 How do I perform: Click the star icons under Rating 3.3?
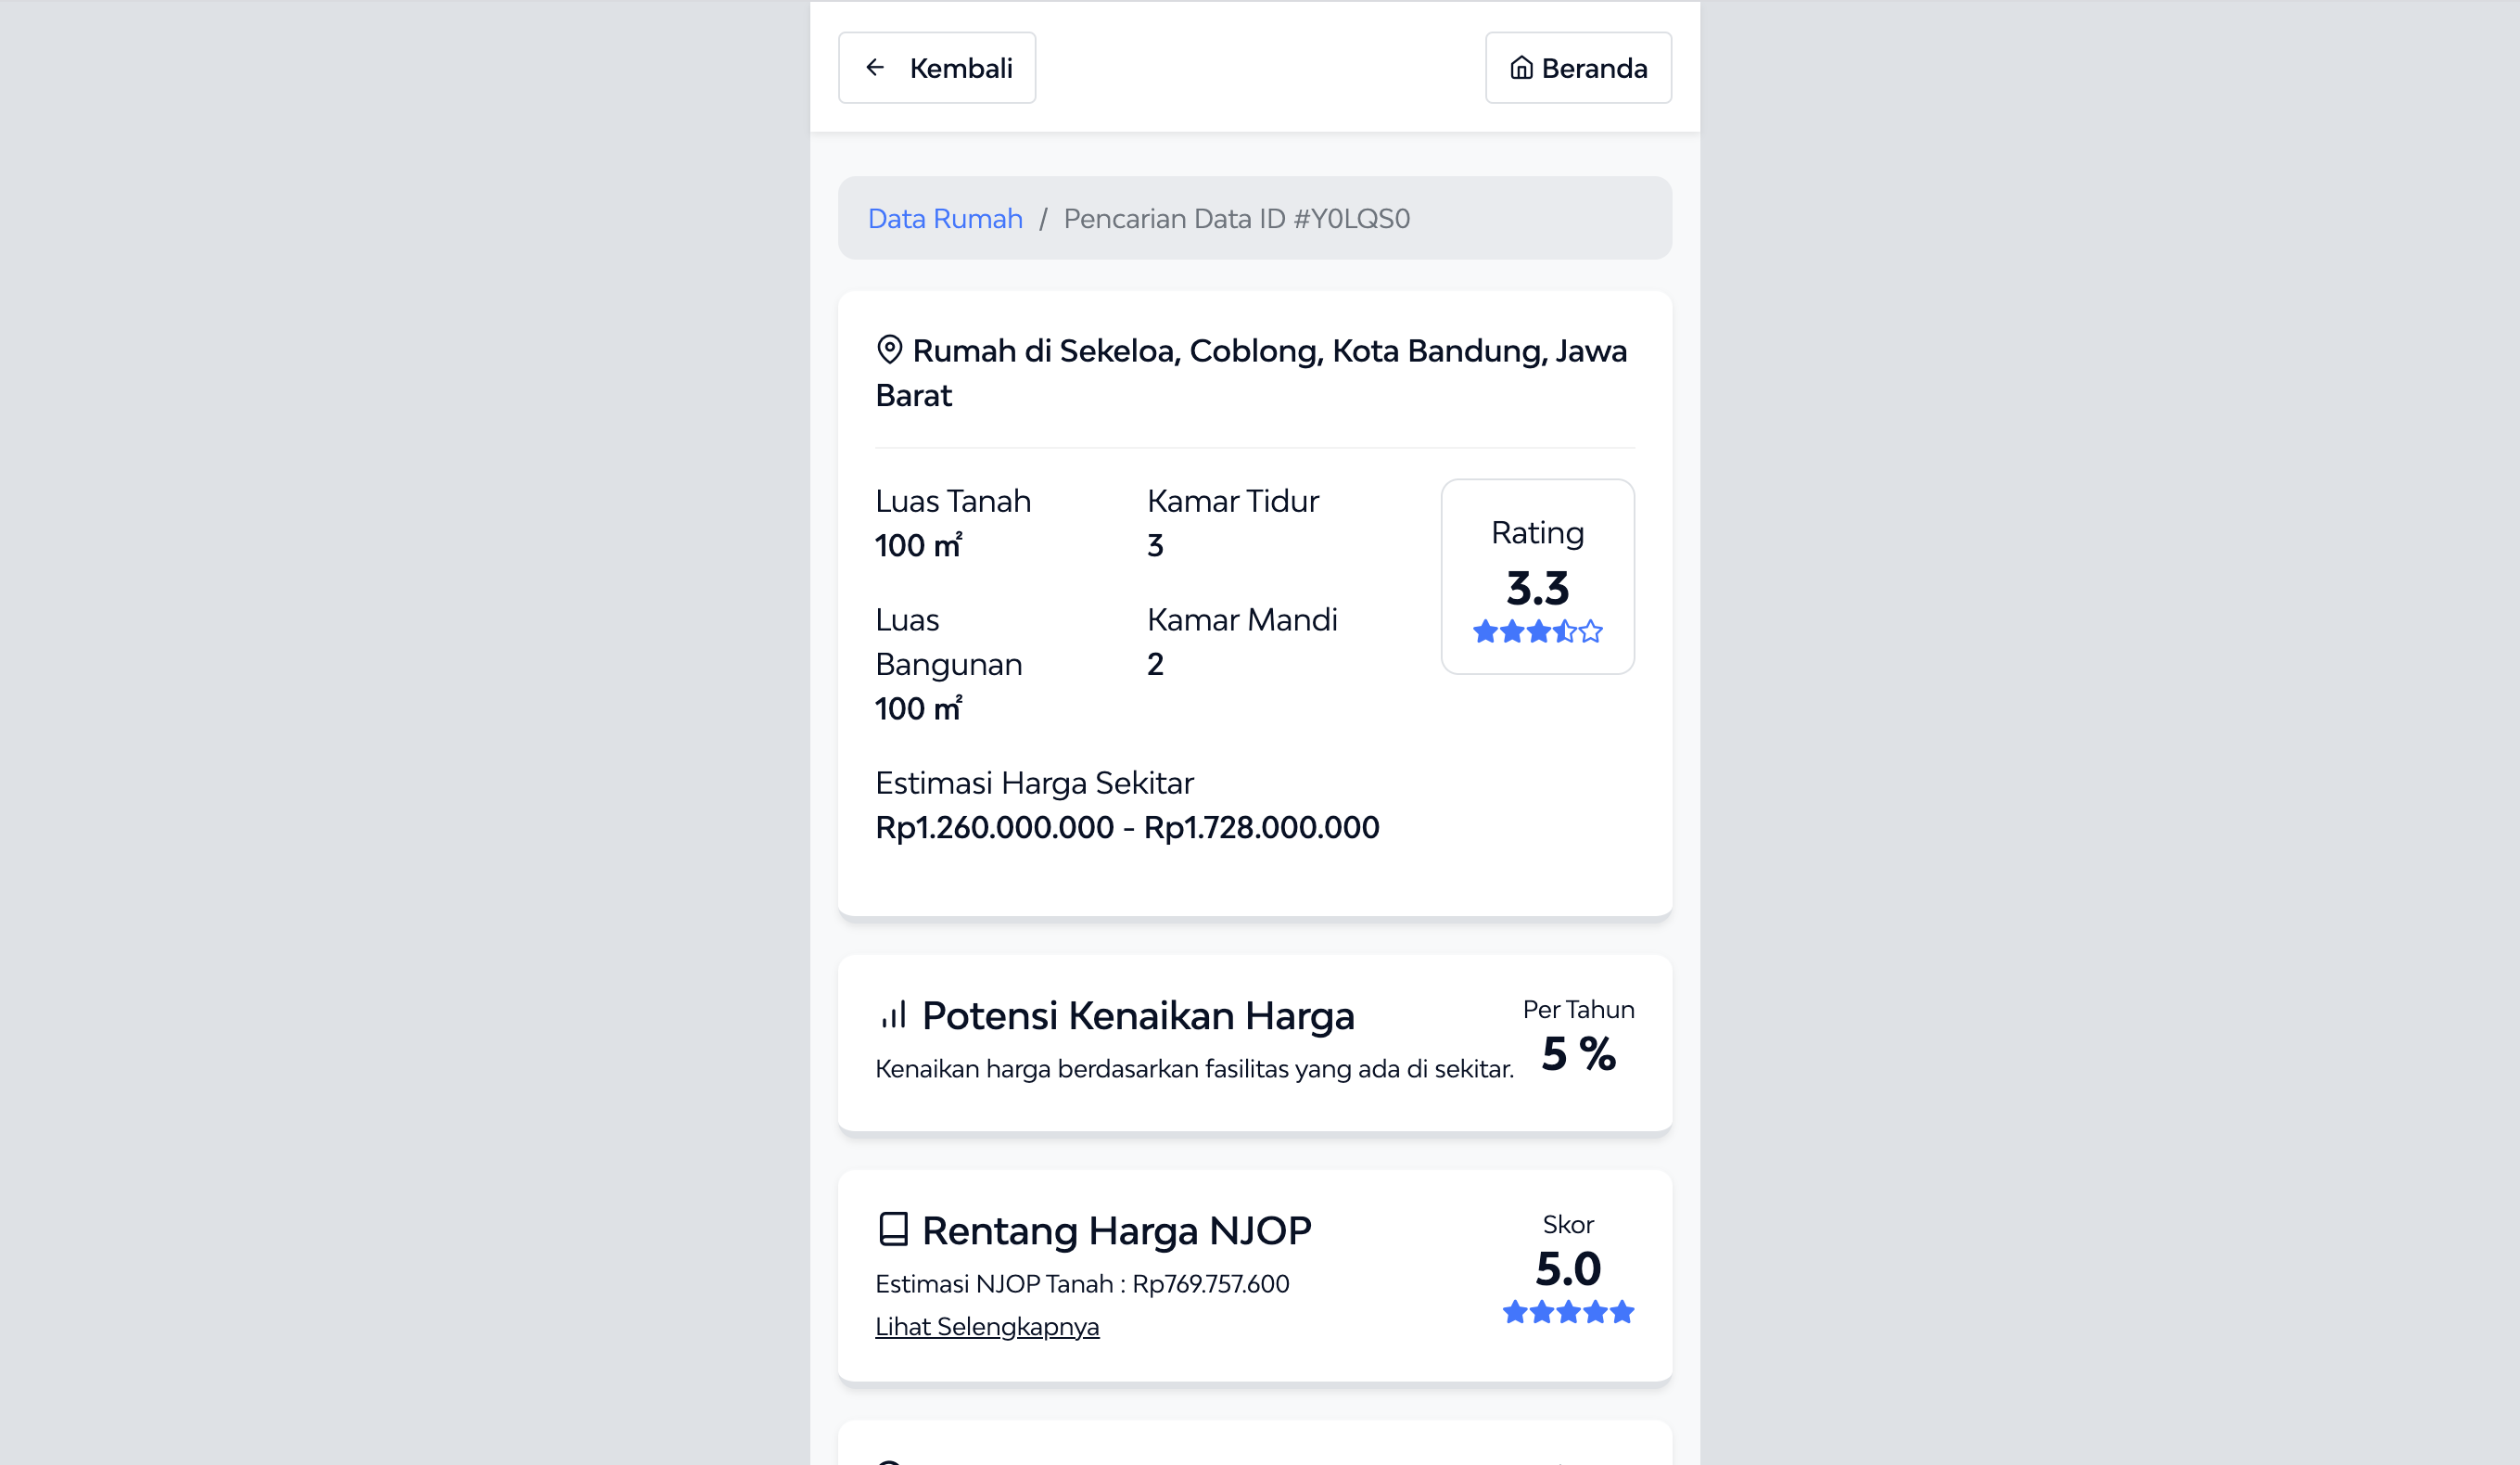click(x=1537, y=631)
